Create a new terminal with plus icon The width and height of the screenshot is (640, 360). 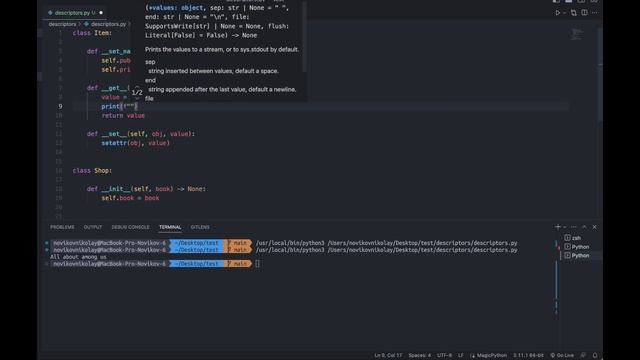click(558, 227)
